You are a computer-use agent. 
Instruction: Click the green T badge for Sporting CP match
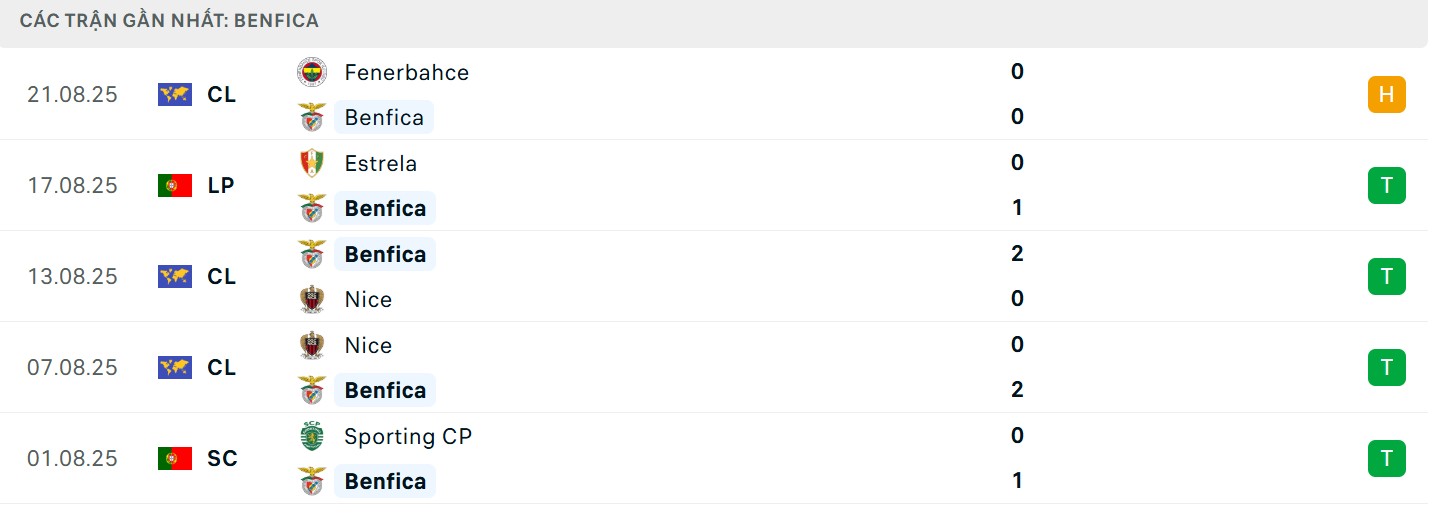click(1386, 458)
